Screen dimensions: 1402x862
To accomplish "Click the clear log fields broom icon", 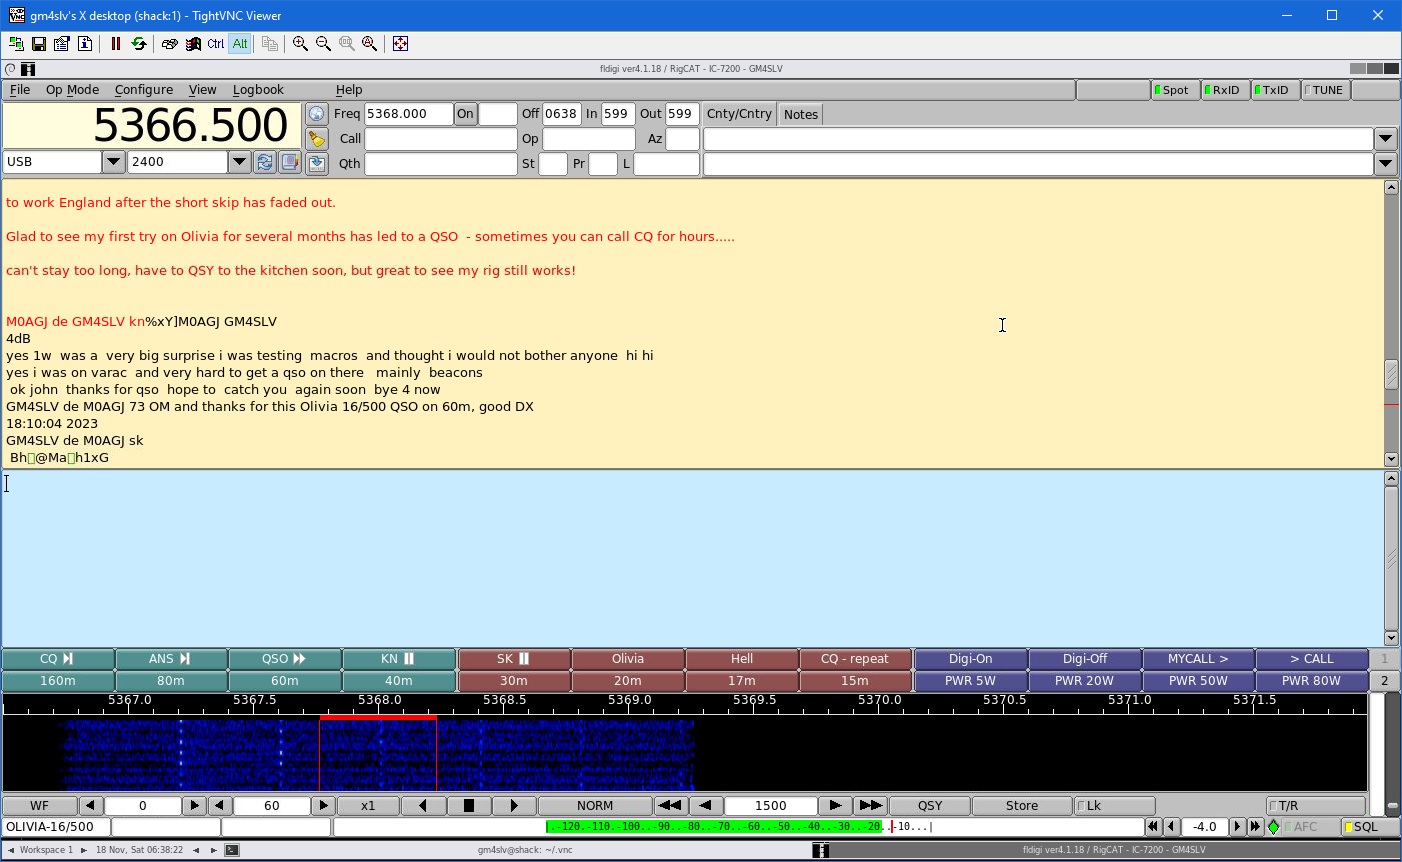I will pyautogui.click(x=316, y=139).
